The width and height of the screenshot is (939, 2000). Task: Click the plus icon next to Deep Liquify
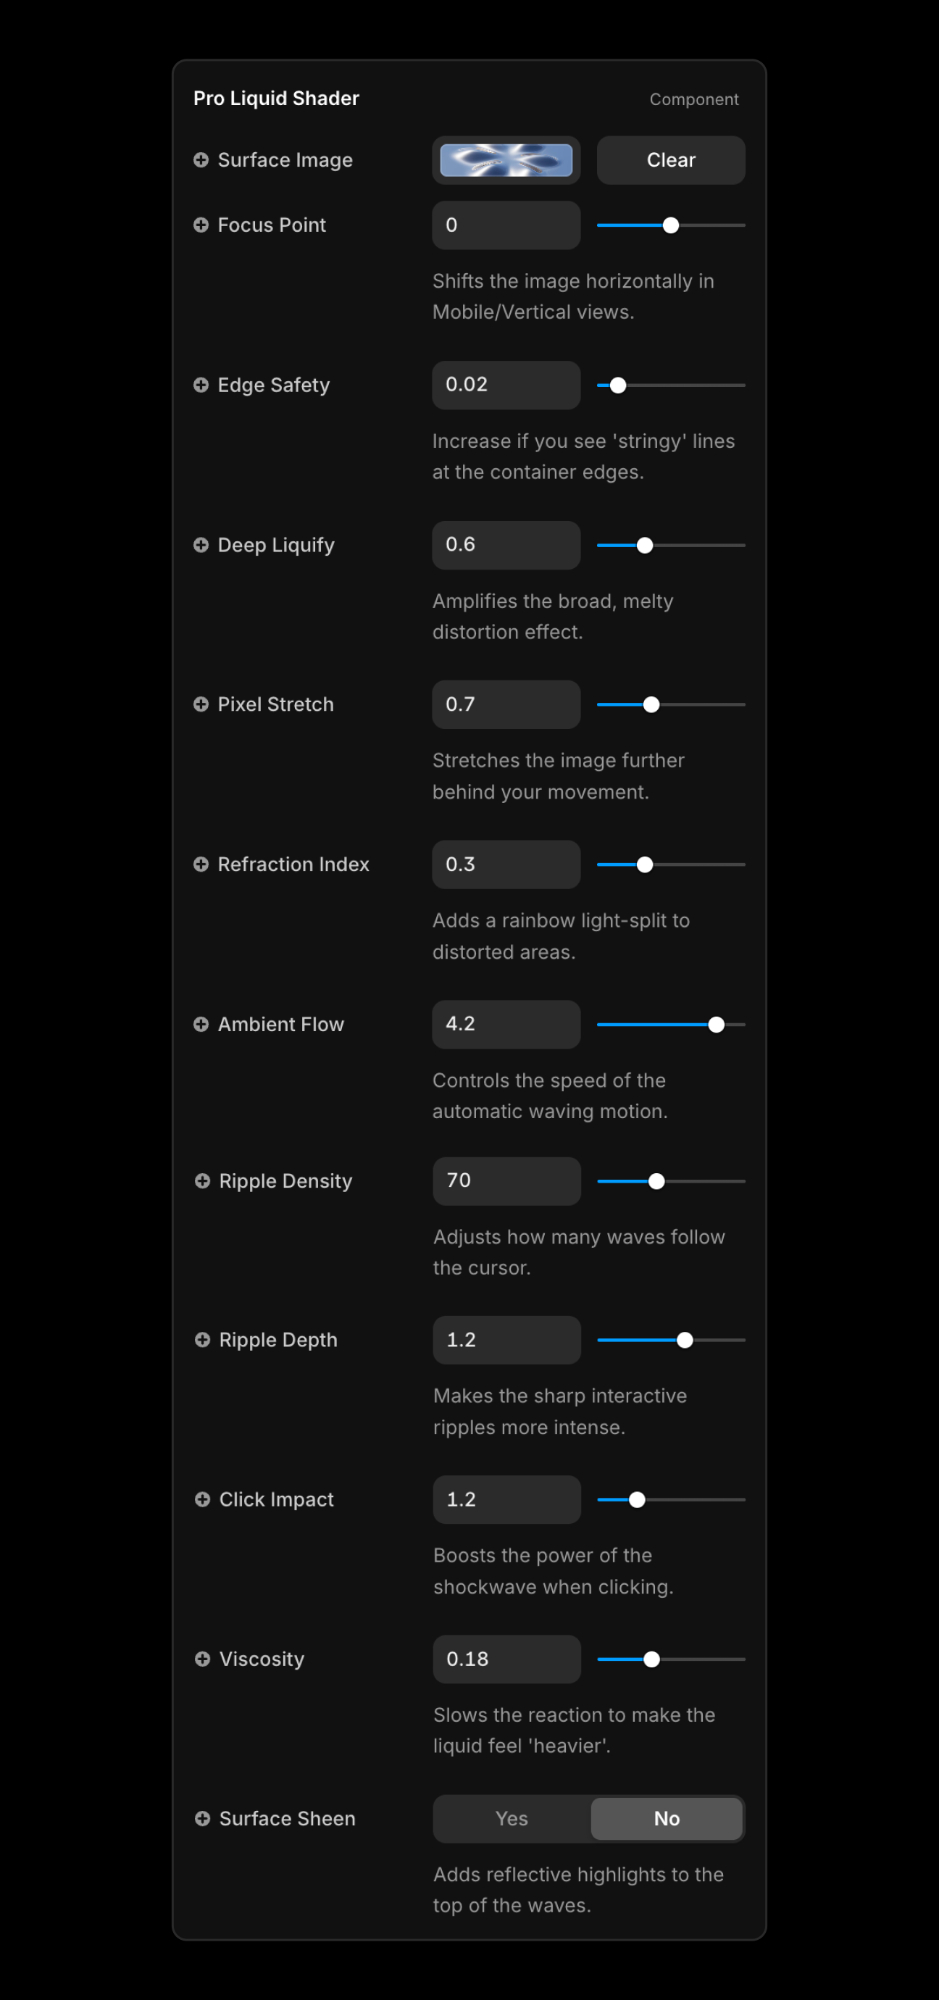pyautogui.click(x=201, y=545)
